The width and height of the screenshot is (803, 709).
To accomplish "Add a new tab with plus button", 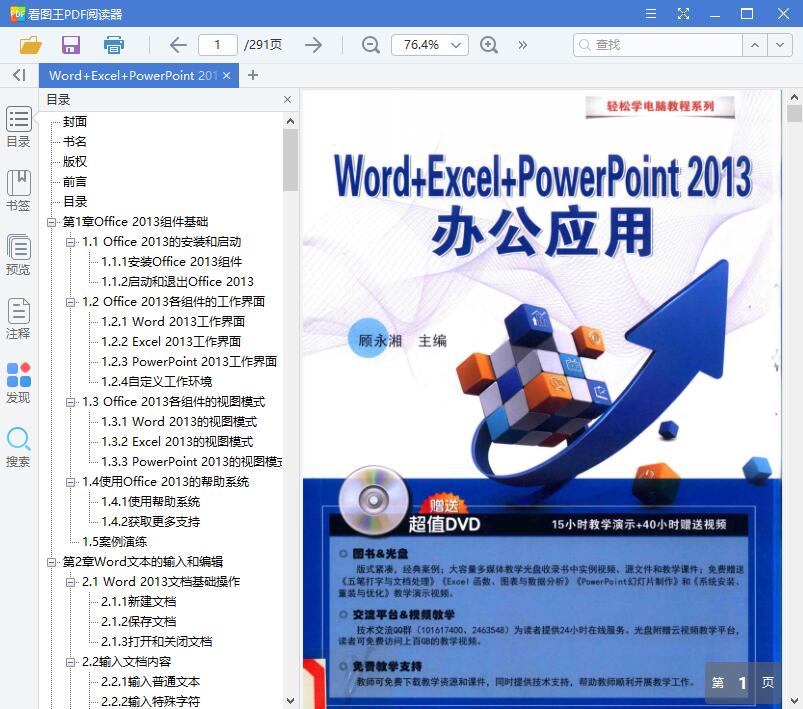I will [252, 75].
